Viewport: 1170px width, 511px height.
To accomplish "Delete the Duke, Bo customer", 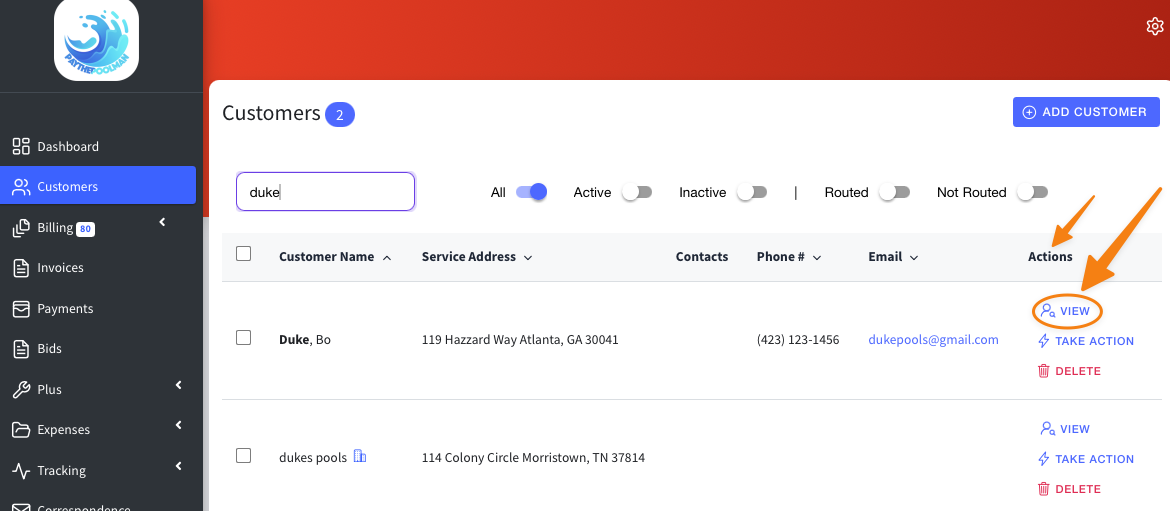I will point(1069,371).
